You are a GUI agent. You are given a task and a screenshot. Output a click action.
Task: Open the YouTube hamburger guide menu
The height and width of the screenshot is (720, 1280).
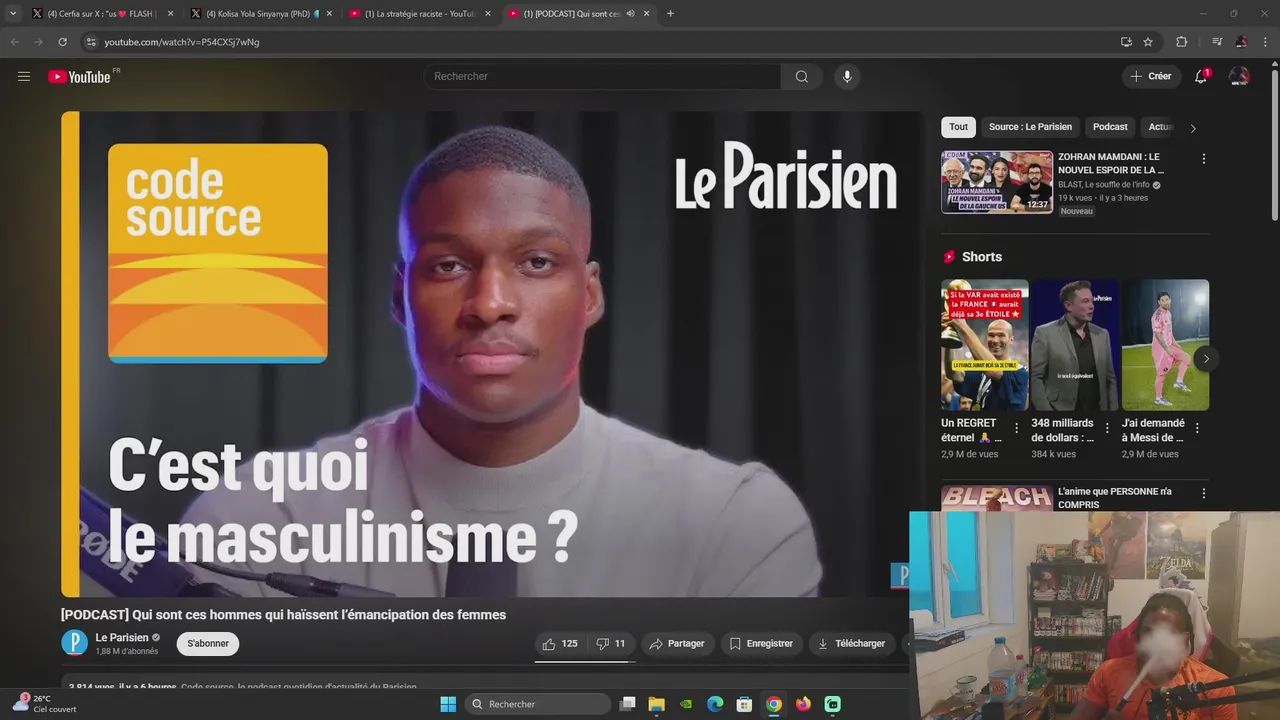click(x=24, y=76)
